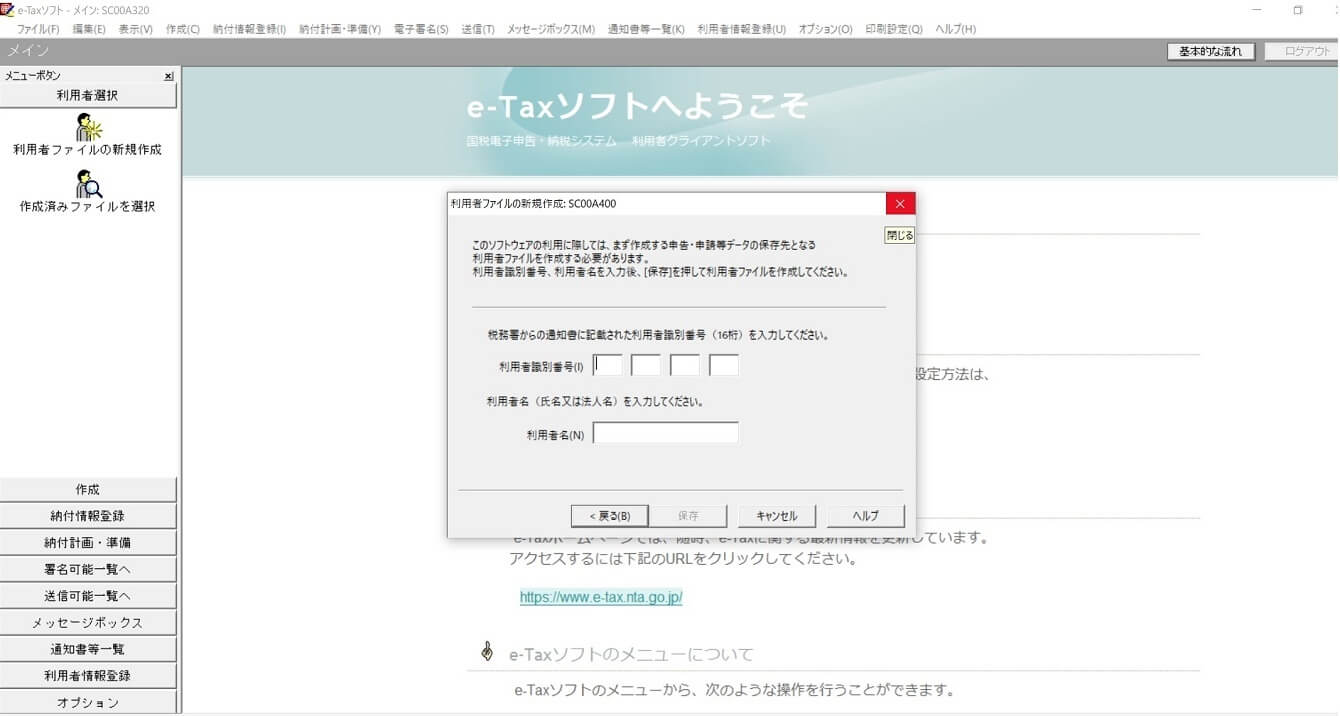Click the second 利用者識別番号 box
Screen dimensions: 1340x716
[646, 365]
